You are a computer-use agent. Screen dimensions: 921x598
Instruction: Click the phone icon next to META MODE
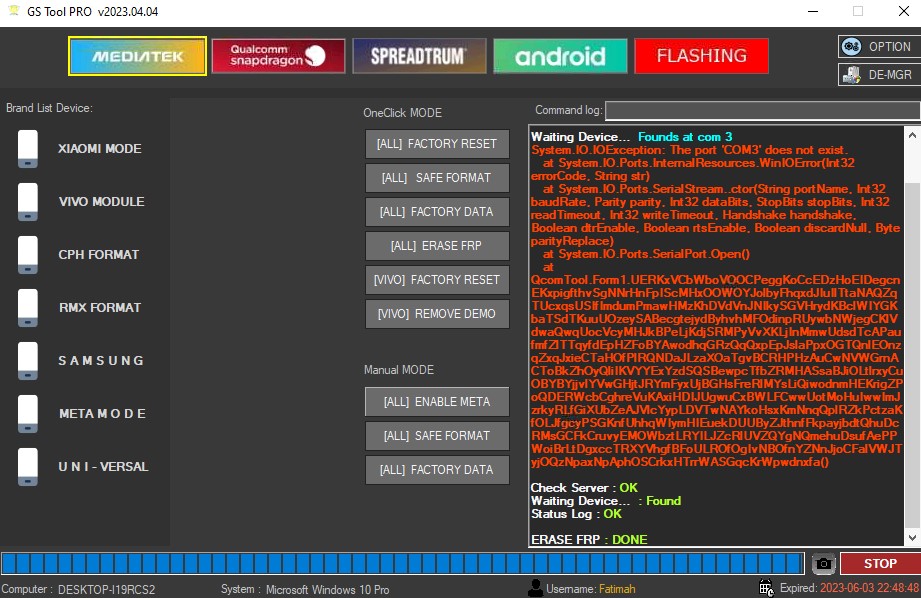[28, 414]
